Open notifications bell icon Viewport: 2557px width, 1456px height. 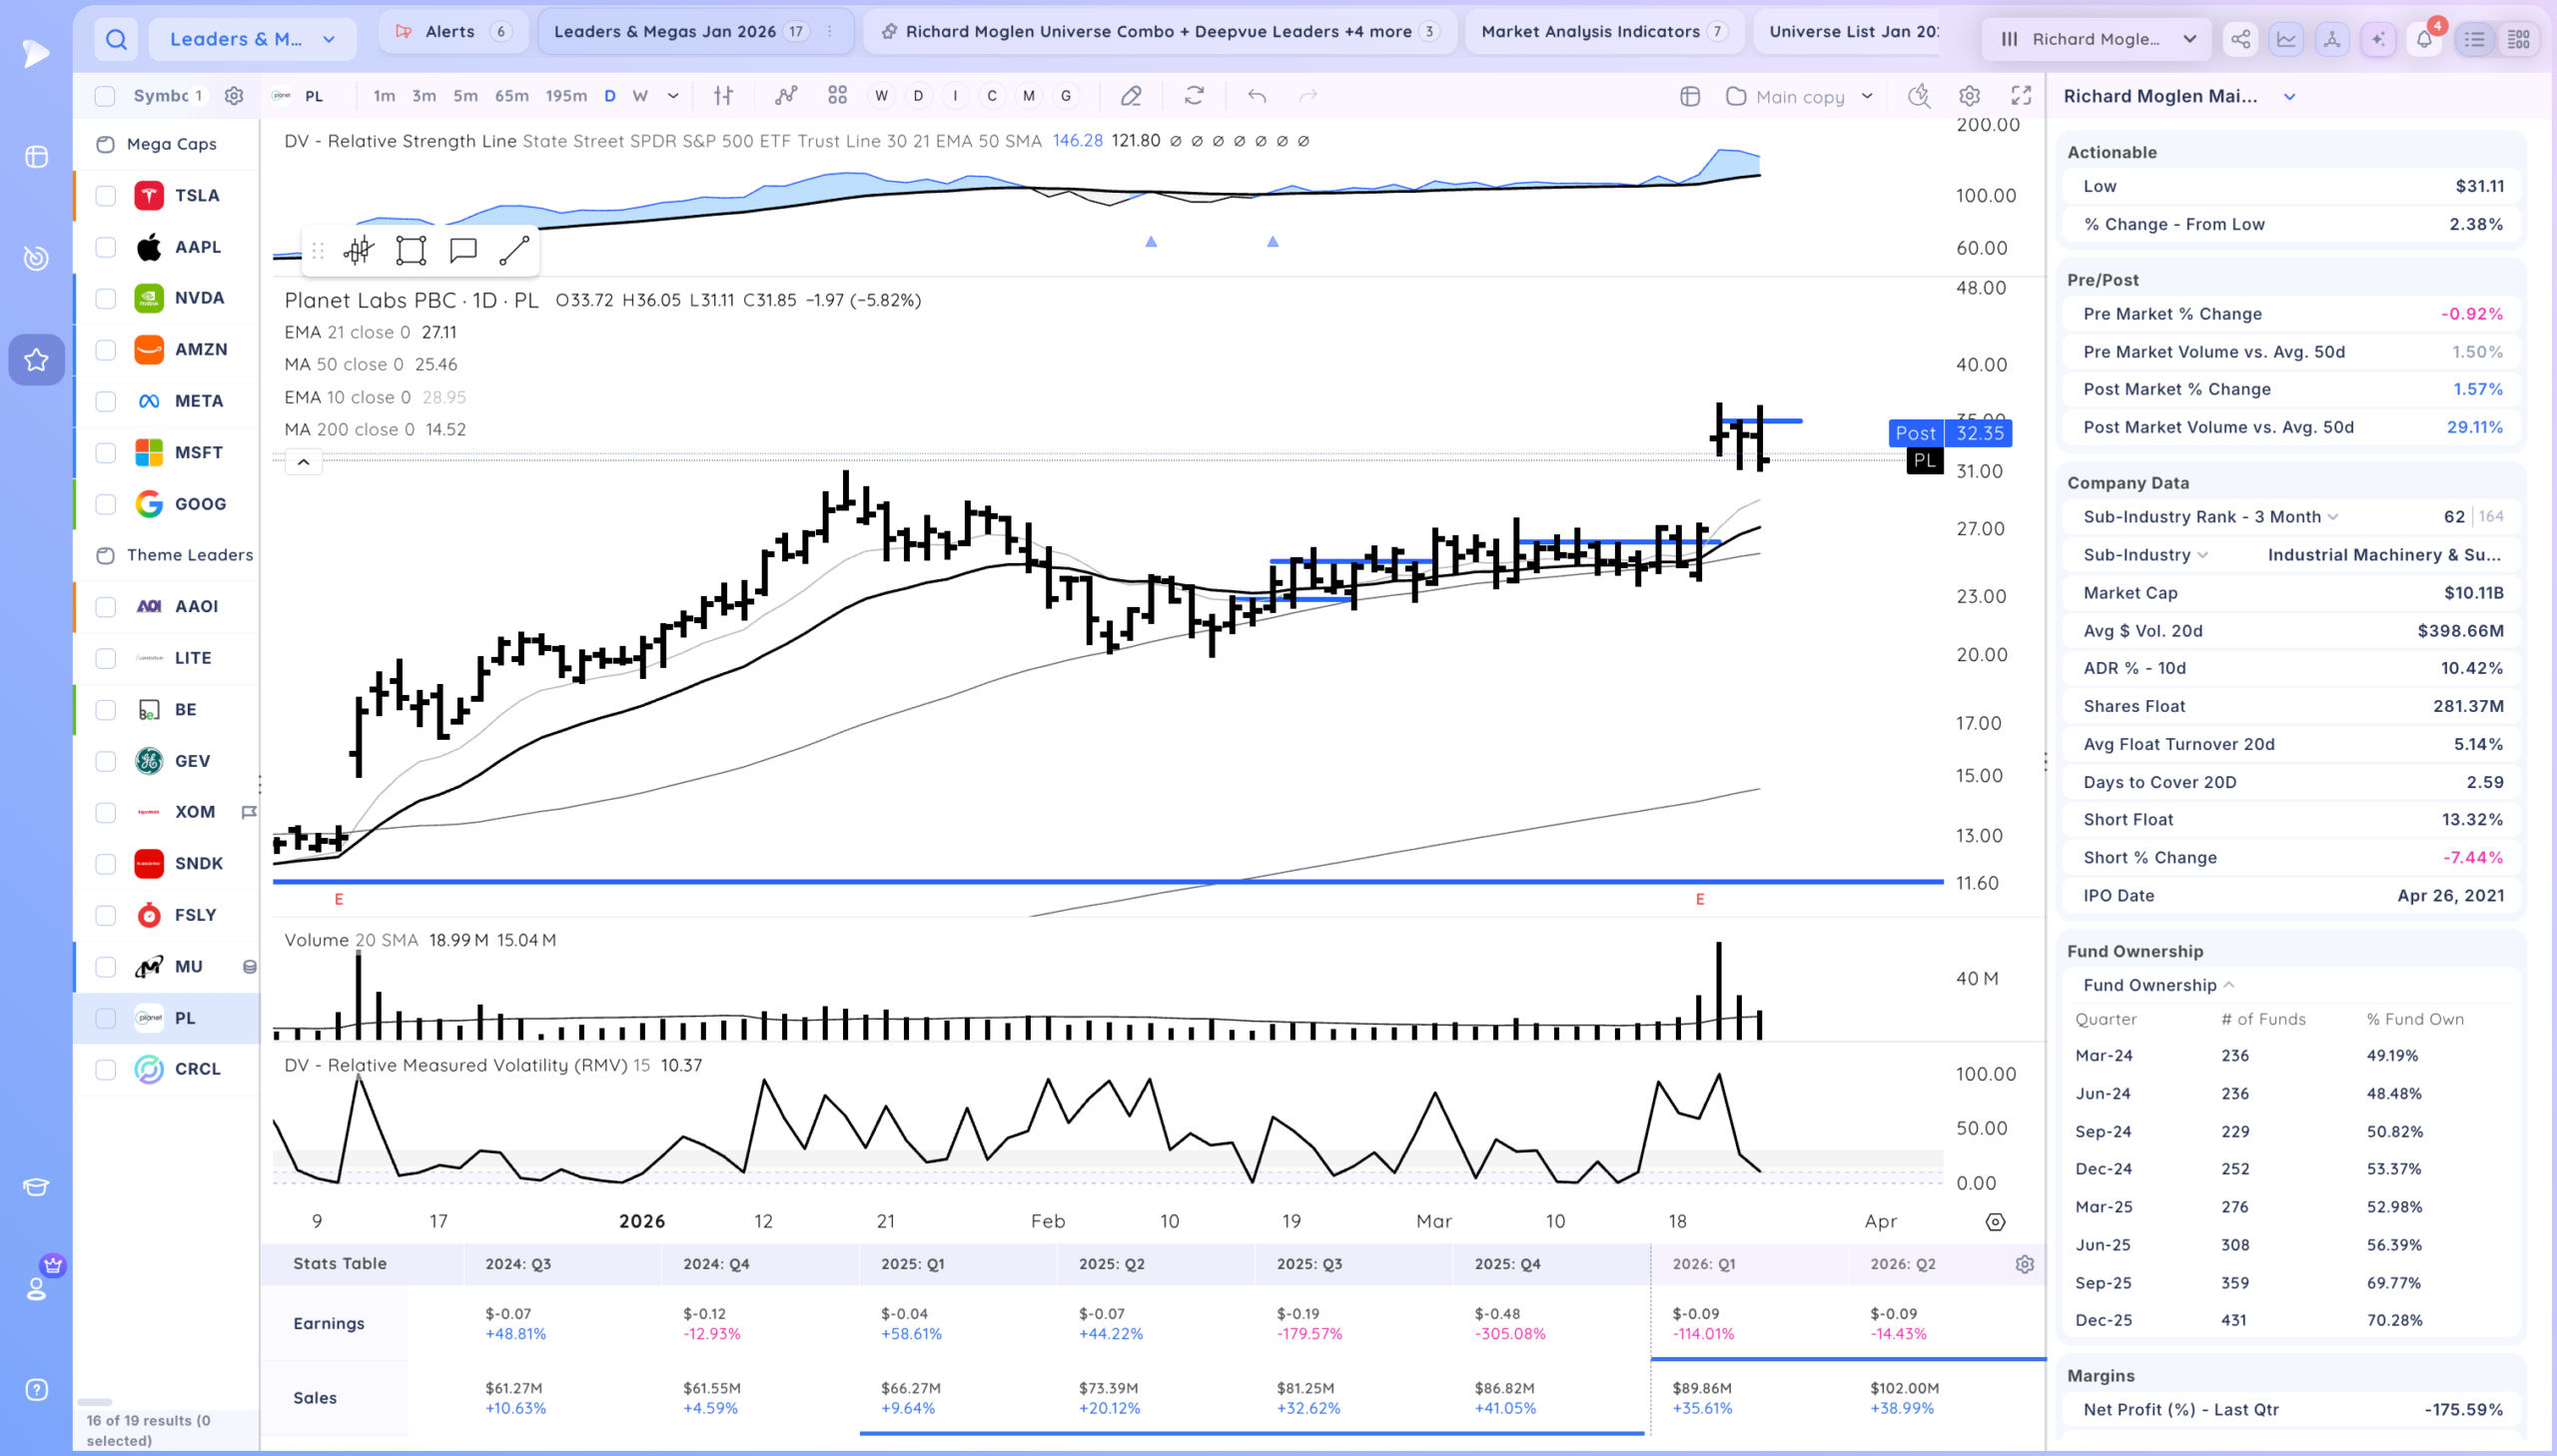click(x=2424, y=39)
